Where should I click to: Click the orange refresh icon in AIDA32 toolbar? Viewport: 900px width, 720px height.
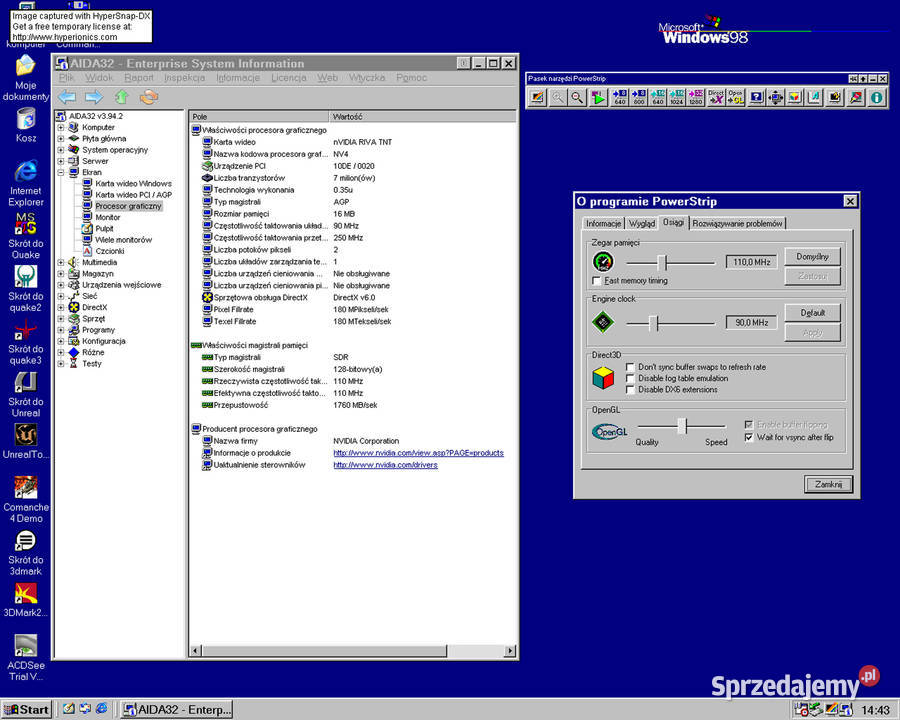point(149,97)
